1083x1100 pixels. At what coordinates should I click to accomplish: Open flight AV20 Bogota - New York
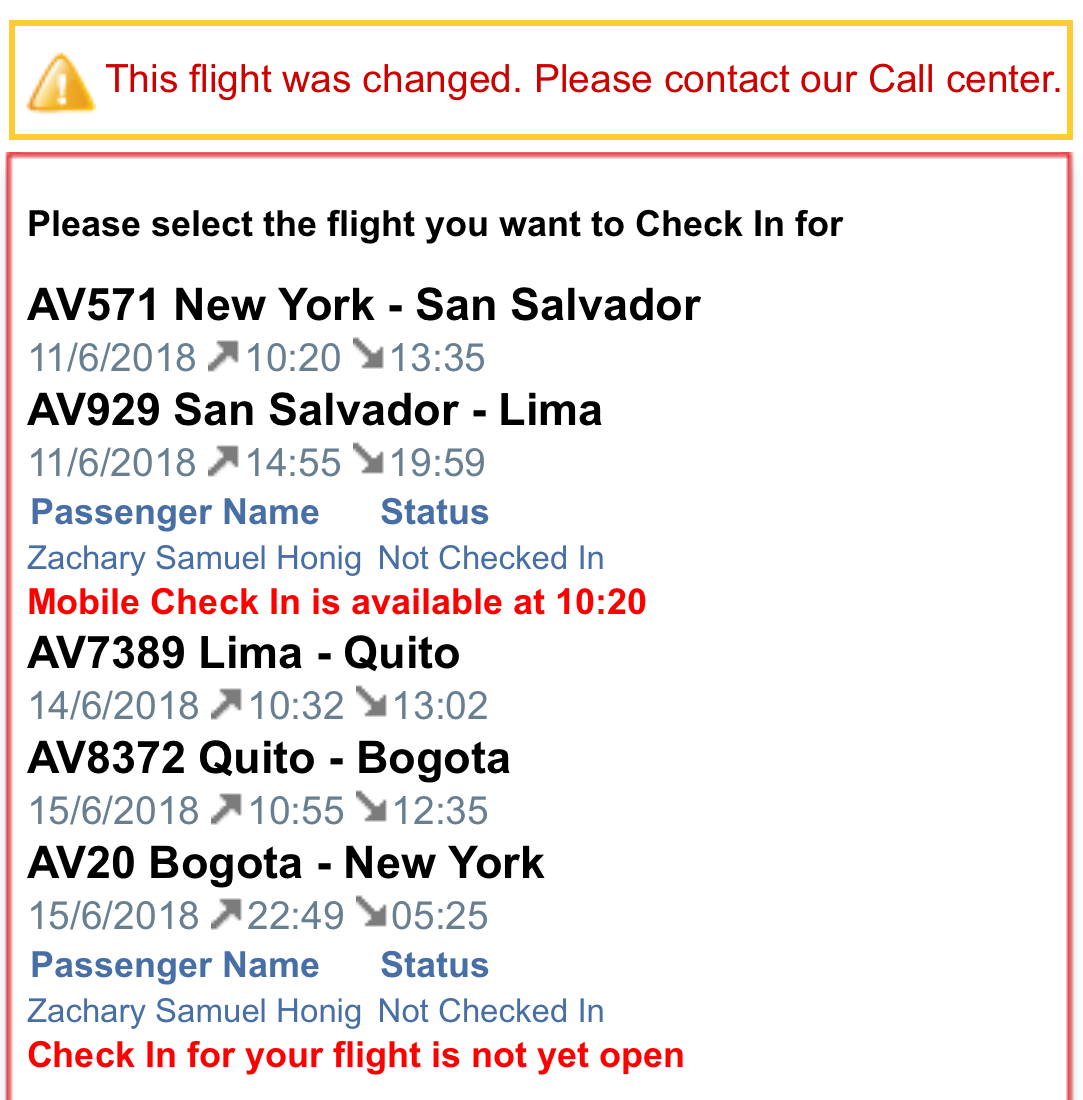click(285, 863)
